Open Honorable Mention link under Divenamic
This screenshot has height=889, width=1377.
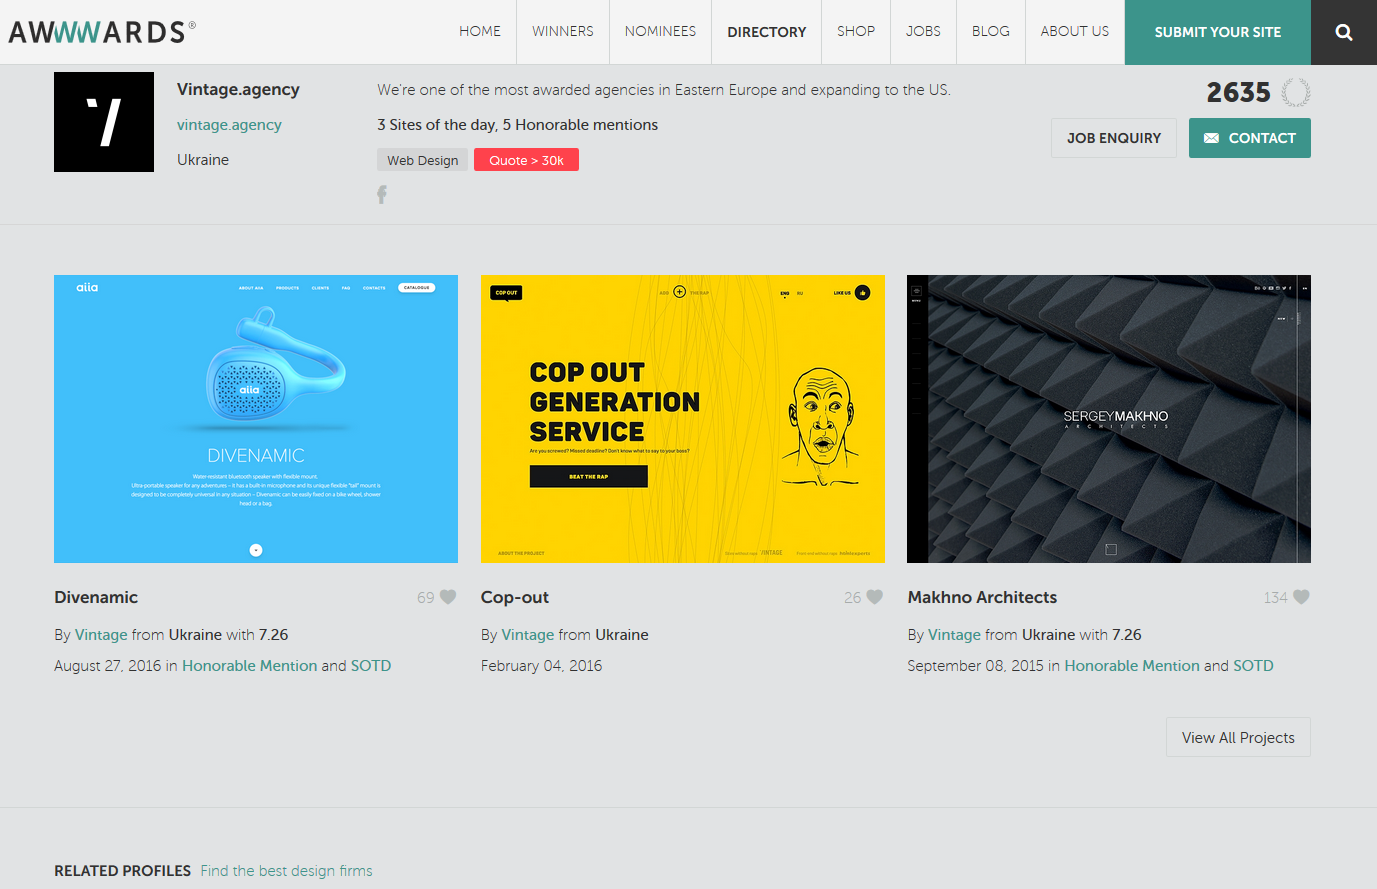pos(249,666)
